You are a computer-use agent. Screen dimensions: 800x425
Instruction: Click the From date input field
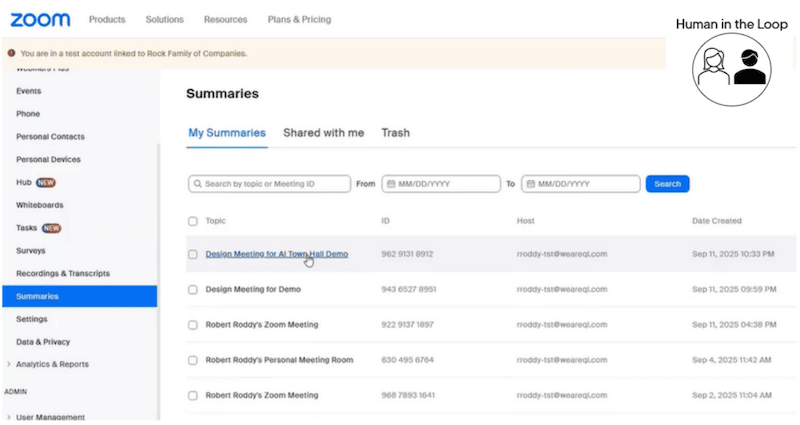441,184
